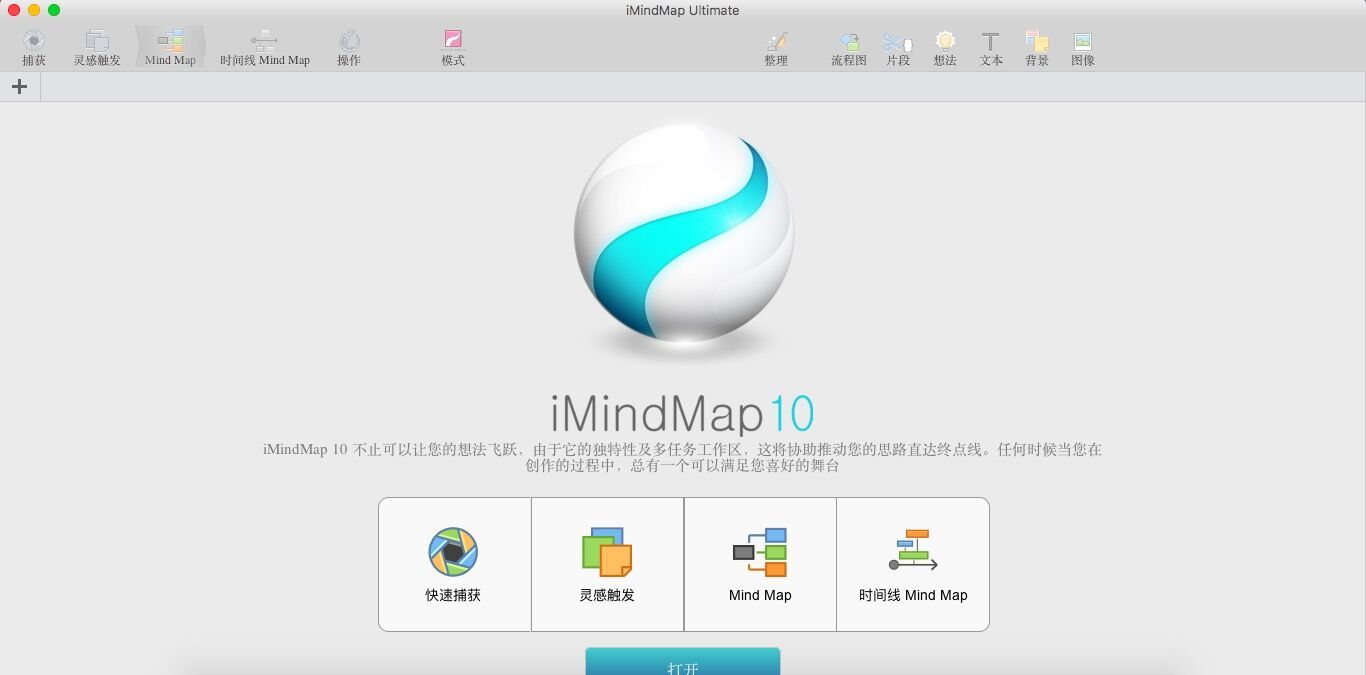Screen dimensions: 1366x675
Task: Choose the 灵感触发 creation card
Action: point(606,563)
